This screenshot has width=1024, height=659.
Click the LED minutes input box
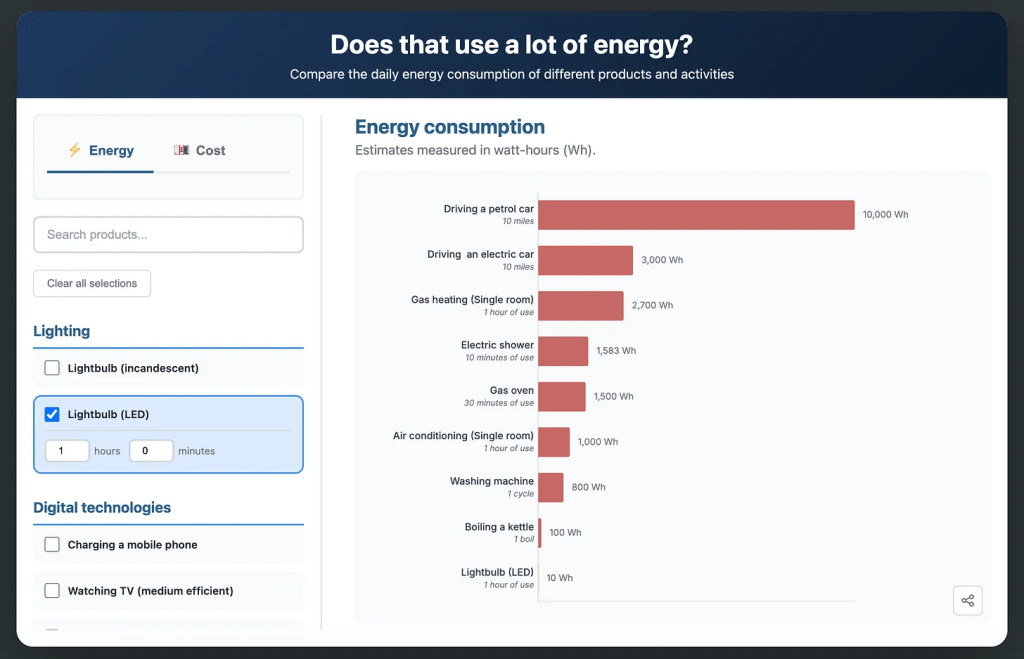[151, 451]
